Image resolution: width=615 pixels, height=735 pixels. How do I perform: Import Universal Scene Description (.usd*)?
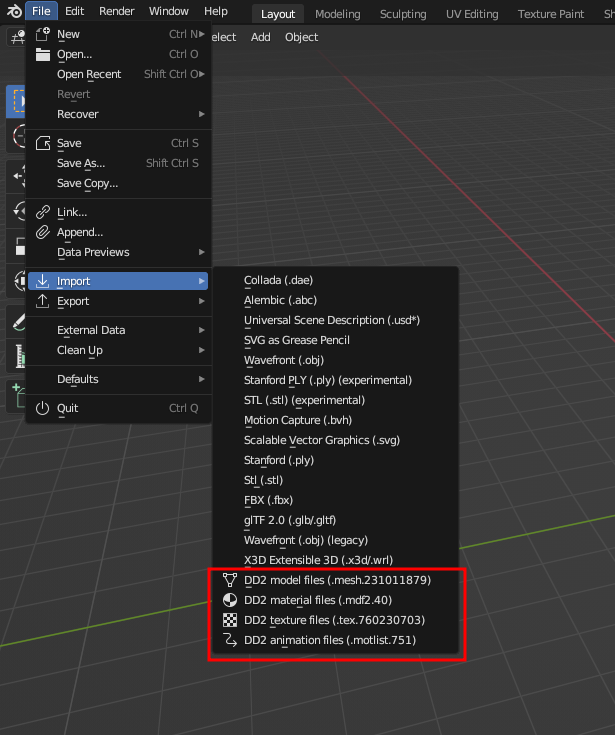tap(335, 320)
